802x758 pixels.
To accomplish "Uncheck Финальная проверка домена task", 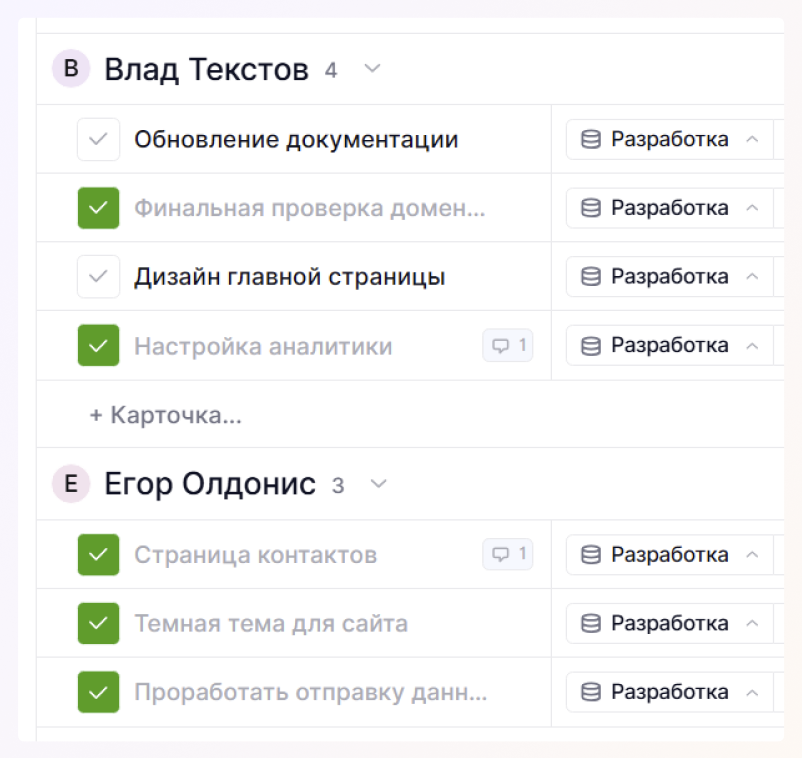I will 98,208.
